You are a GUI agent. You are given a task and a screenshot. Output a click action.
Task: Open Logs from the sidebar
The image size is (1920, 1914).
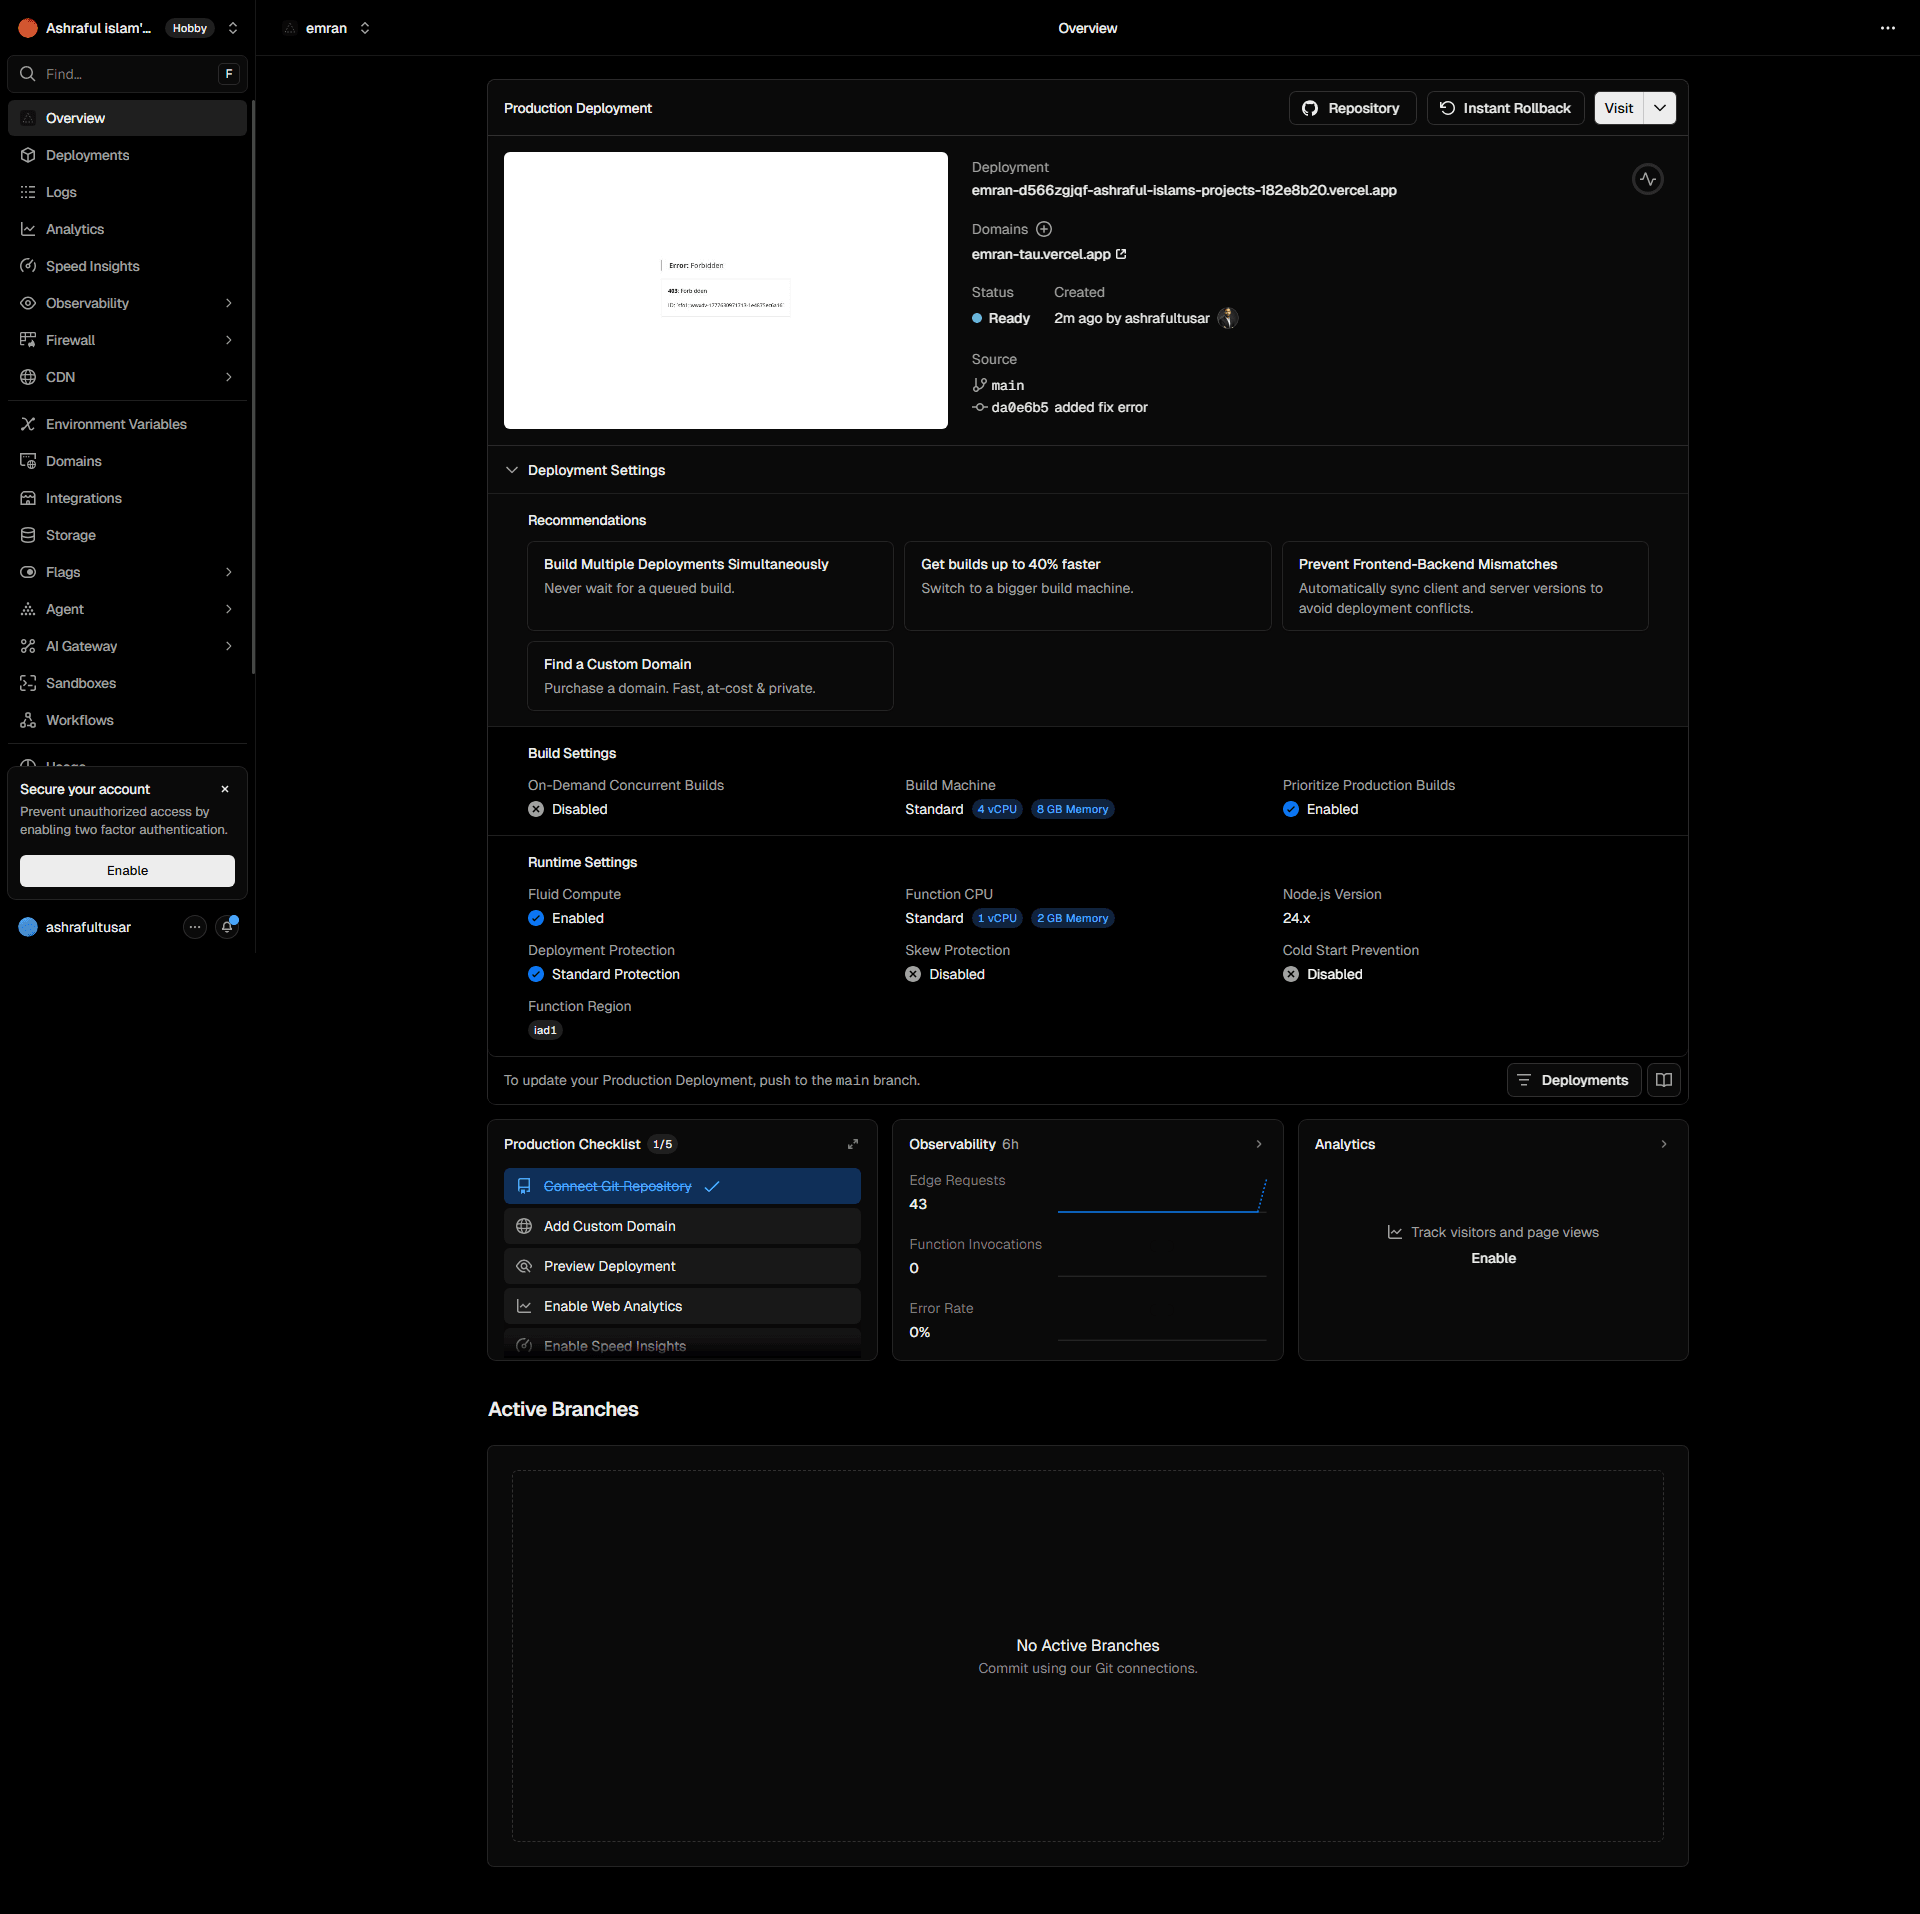pyautogui.click(x=127, y=192)
